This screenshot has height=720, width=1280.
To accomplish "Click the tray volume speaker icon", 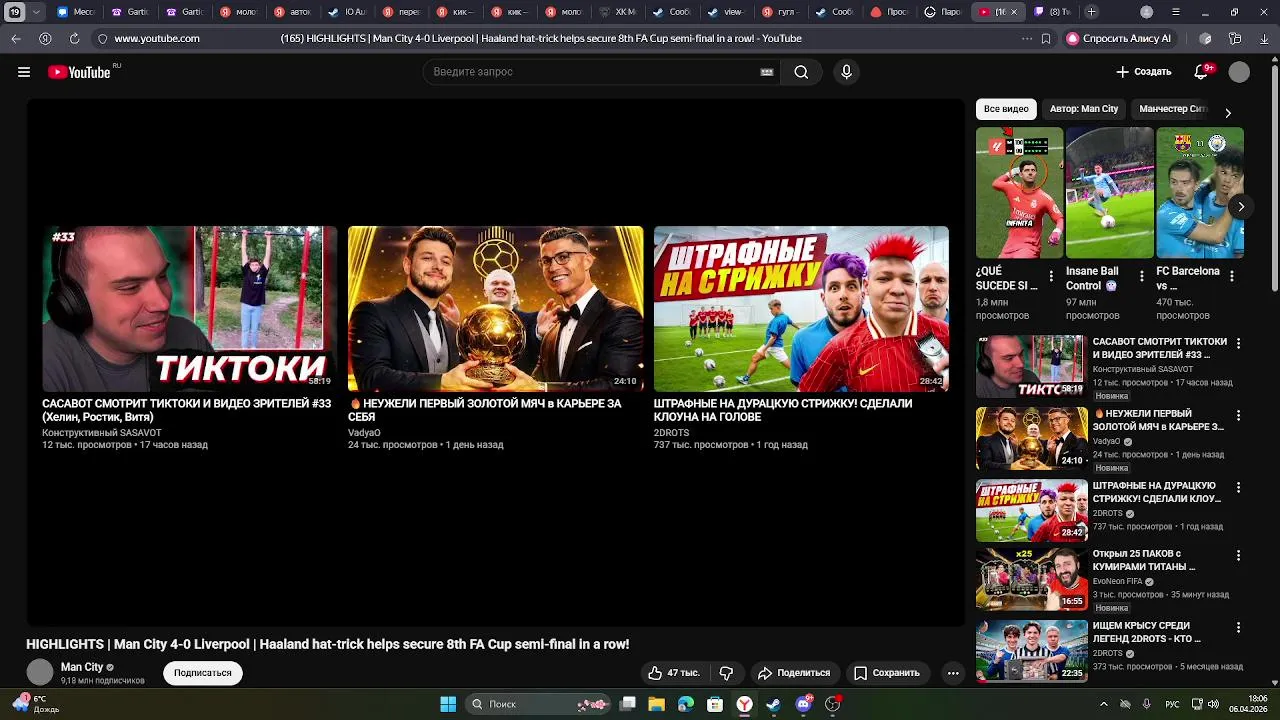I will tap(1213, 704).
